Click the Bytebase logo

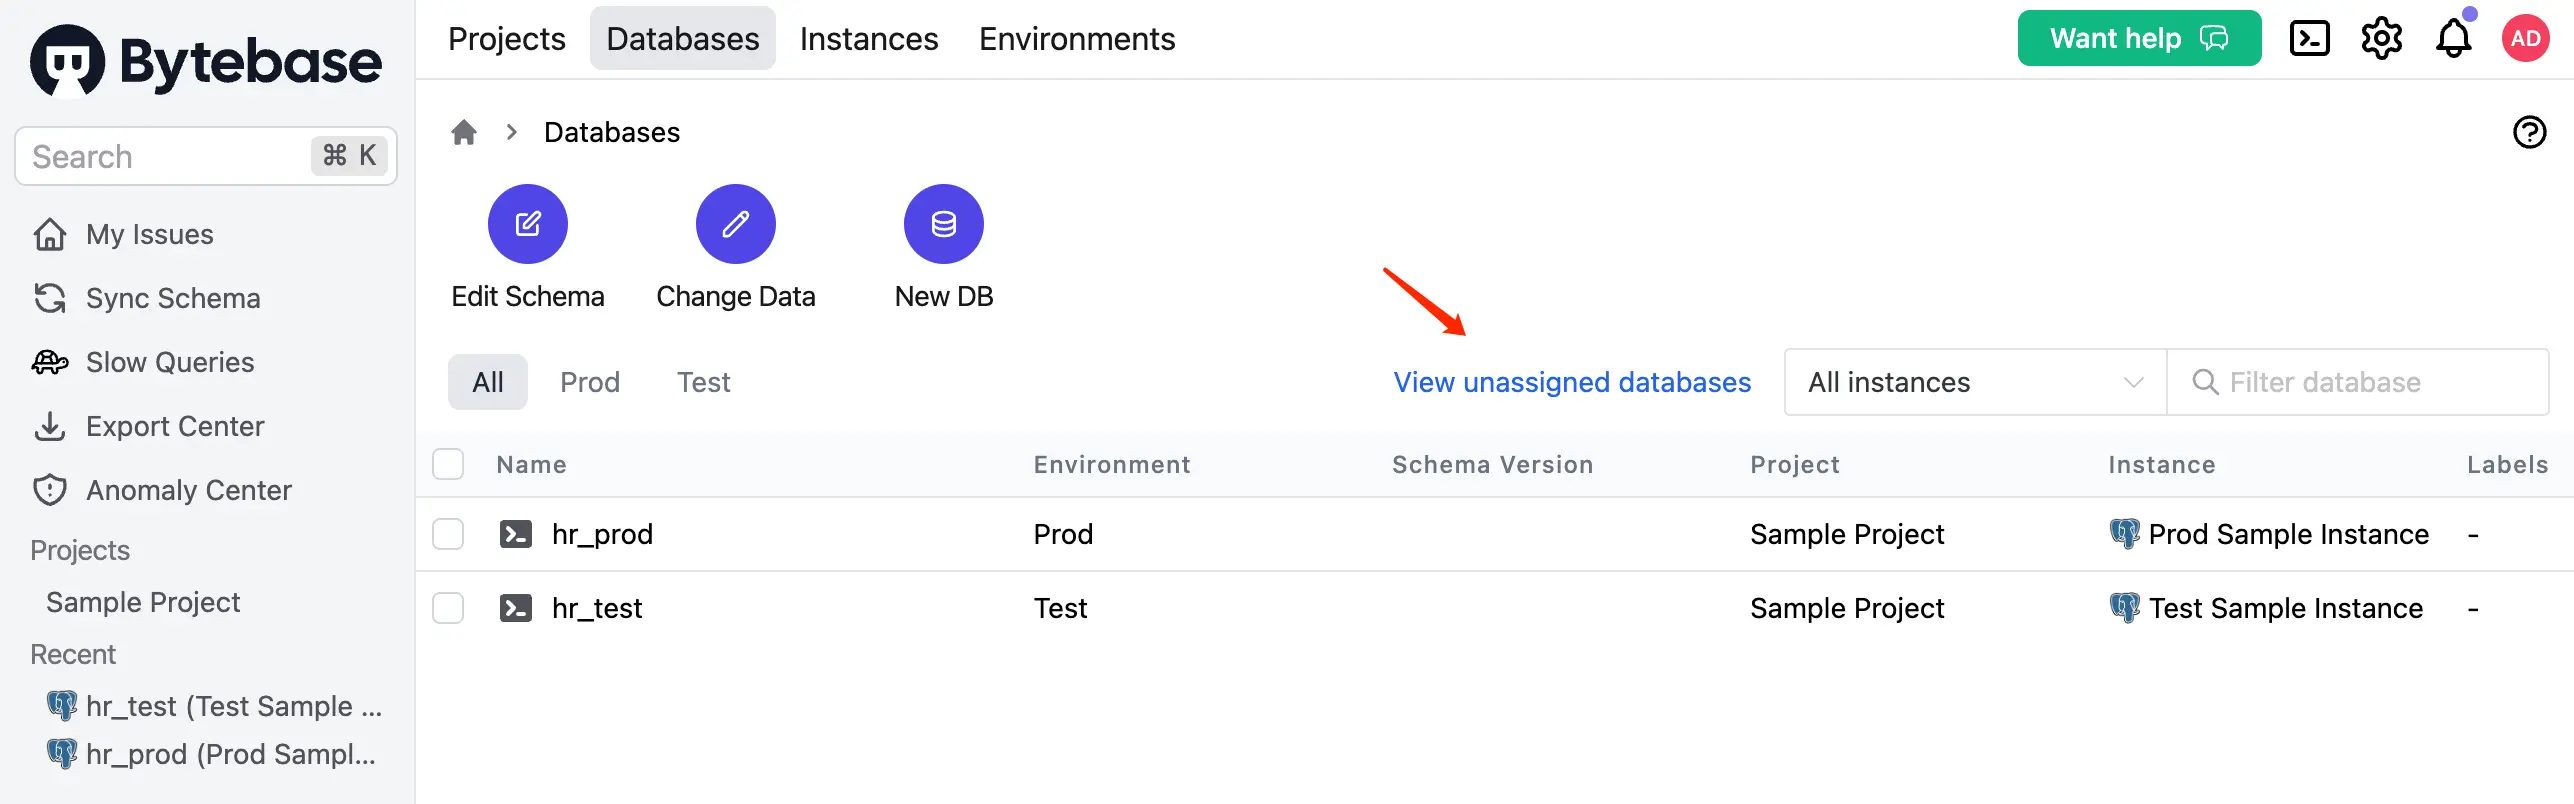click(x=206, y=61)
